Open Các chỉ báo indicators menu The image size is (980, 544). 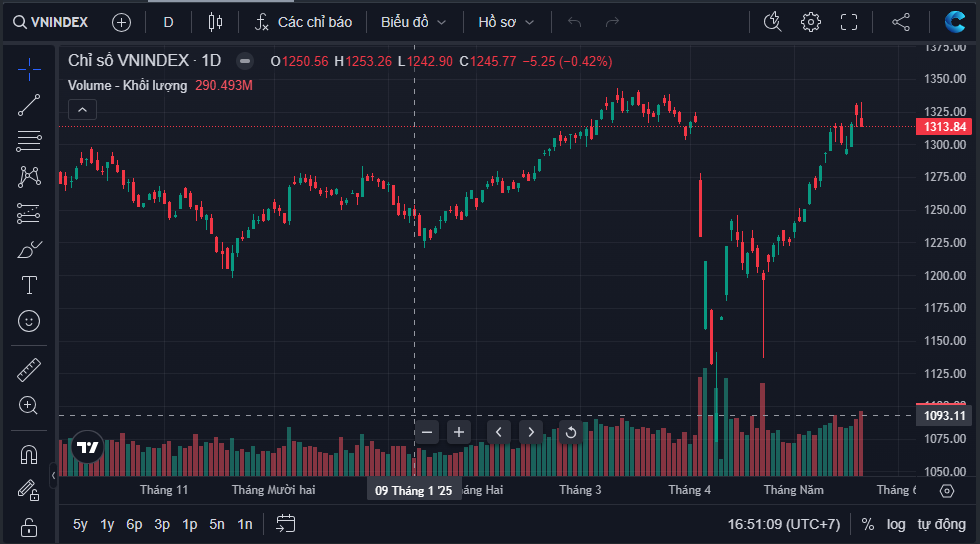coord(304,23)
